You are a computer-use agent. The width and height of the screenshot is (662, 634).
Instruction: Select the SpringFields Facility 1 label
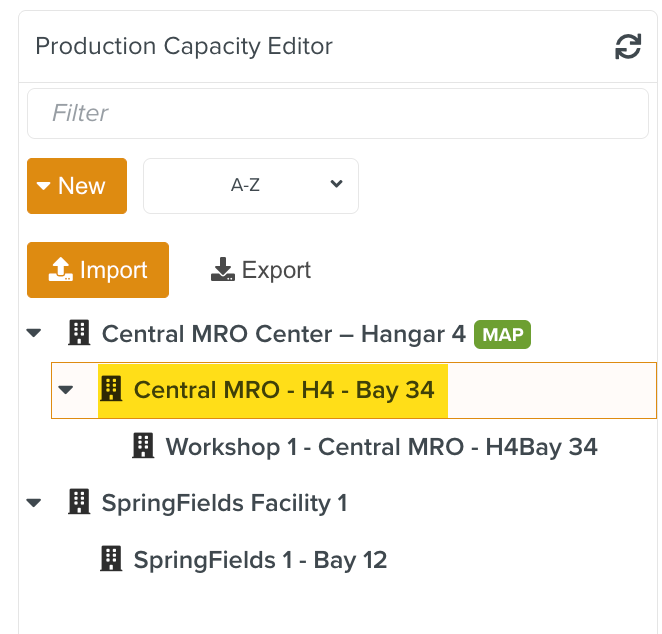(224, 502)
